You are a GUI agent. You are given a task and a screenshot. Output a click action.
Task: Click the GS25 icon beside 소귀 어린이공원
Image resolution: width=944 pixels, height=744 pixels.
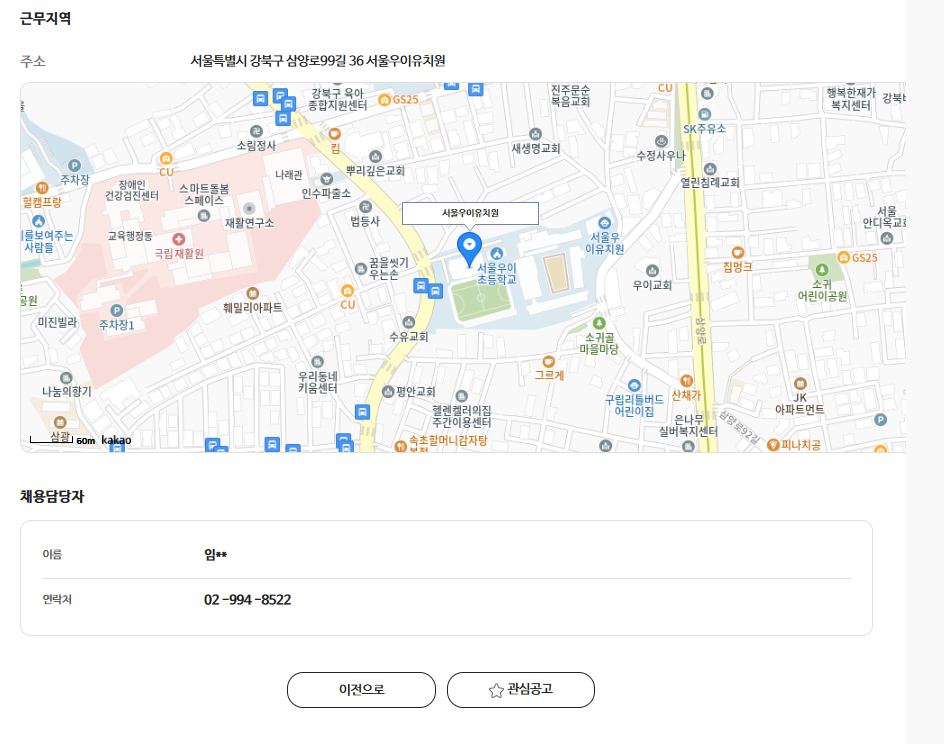pos(844,257)
